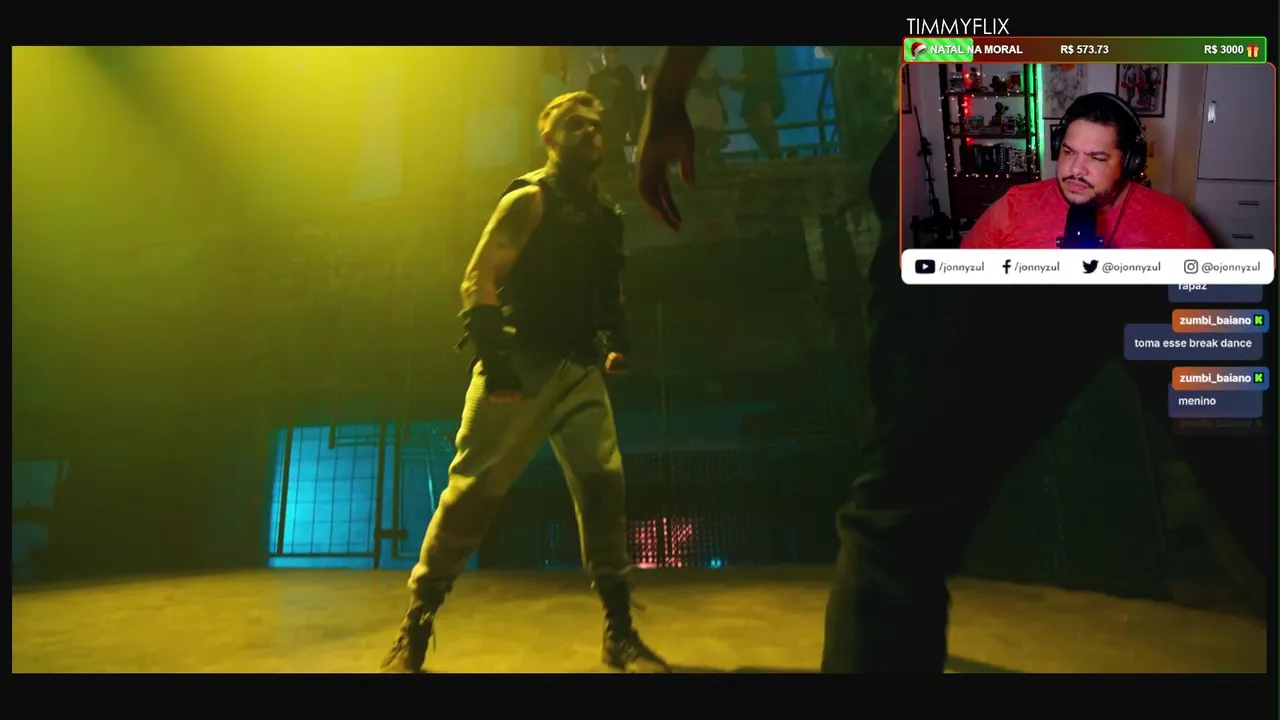Click the NATAL NA MORAL goal label
The image size is (1280, 720).
point(976,50)
